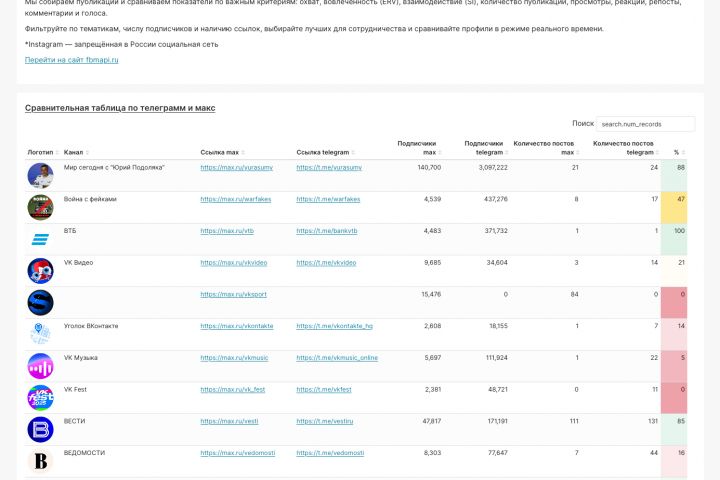Open the https://t.me/vedomosti link
The image size is (720, 480).
(330, 453)
